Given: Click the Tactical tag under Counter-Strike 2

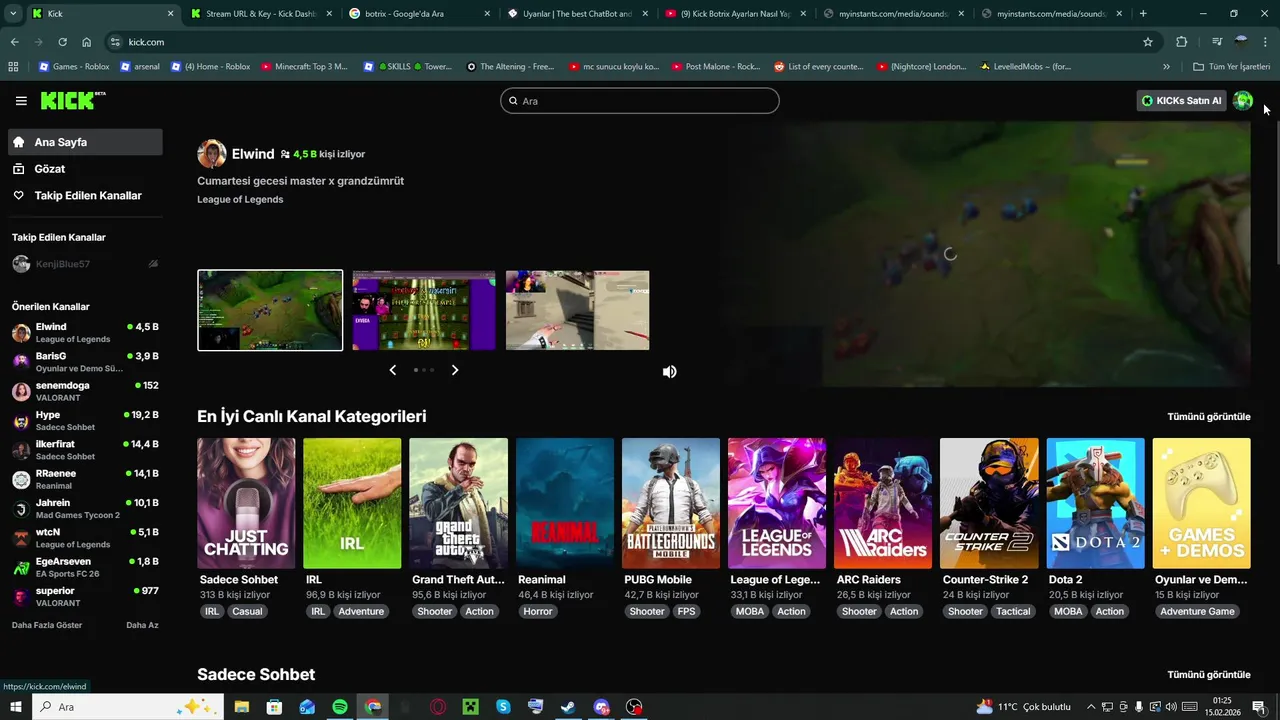Looking at the screenshot, I should pos(1013,611).
